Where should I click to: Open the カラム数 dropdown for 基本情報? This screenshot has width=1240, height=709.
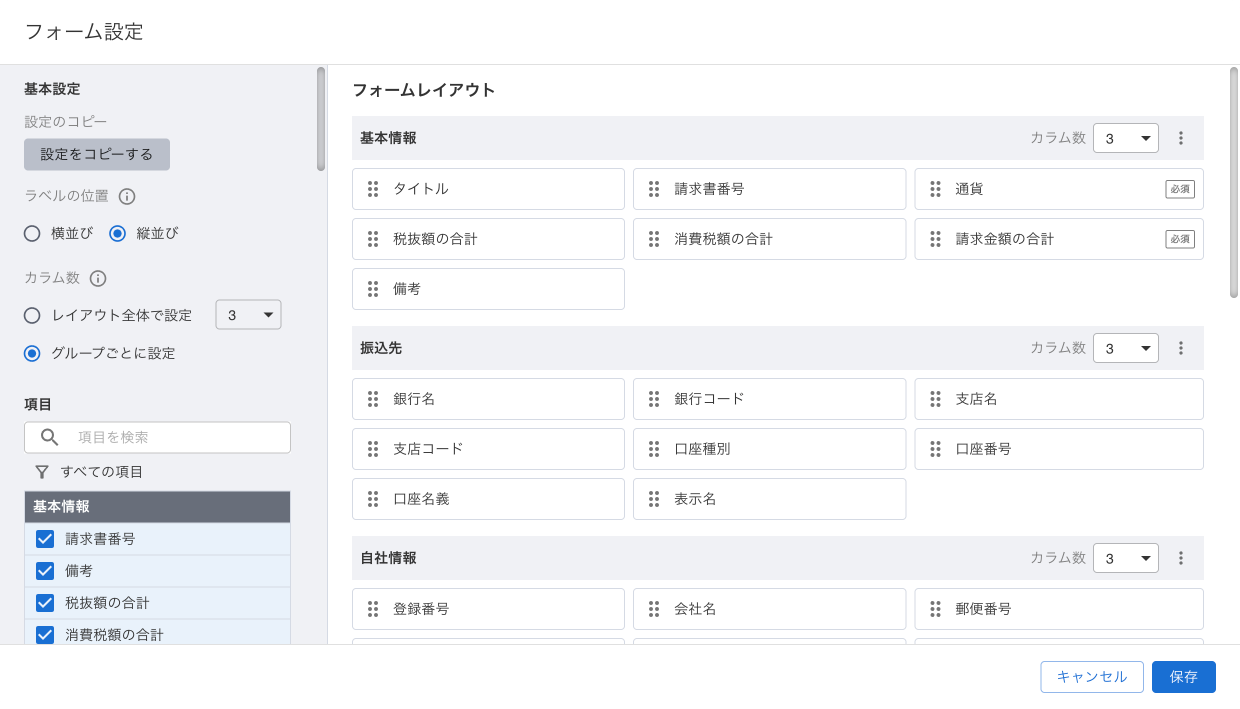tap(1125, 138)
